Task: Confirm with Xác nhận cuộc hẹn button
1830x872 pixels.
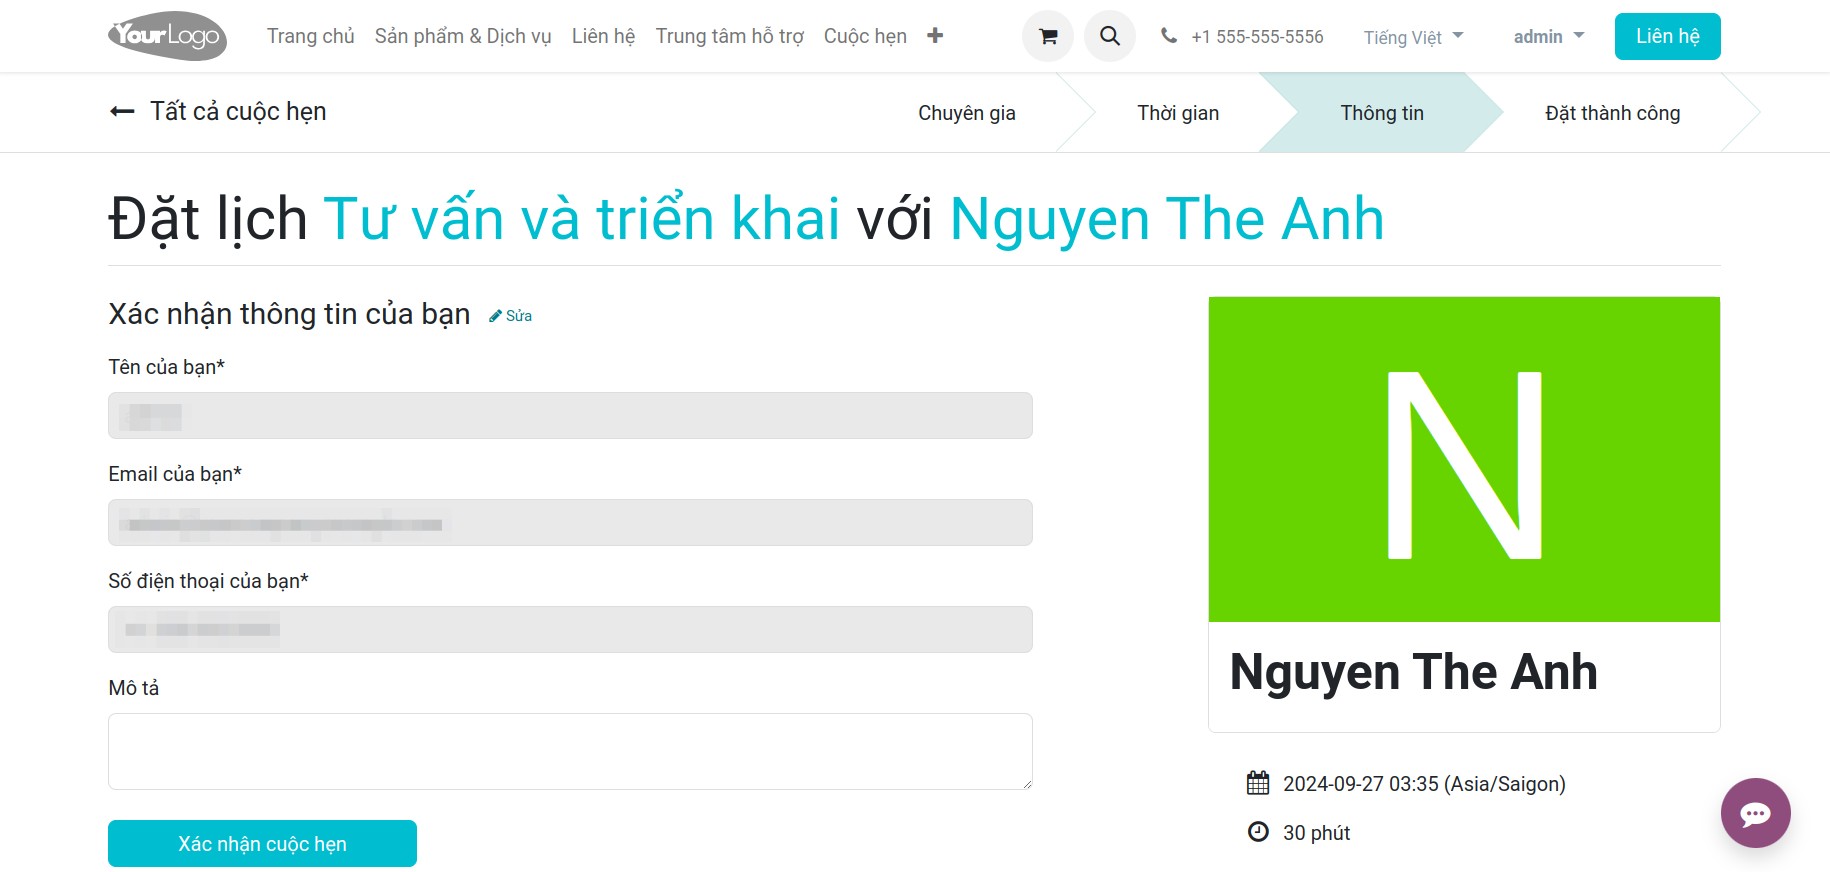Action: [262, 844]
